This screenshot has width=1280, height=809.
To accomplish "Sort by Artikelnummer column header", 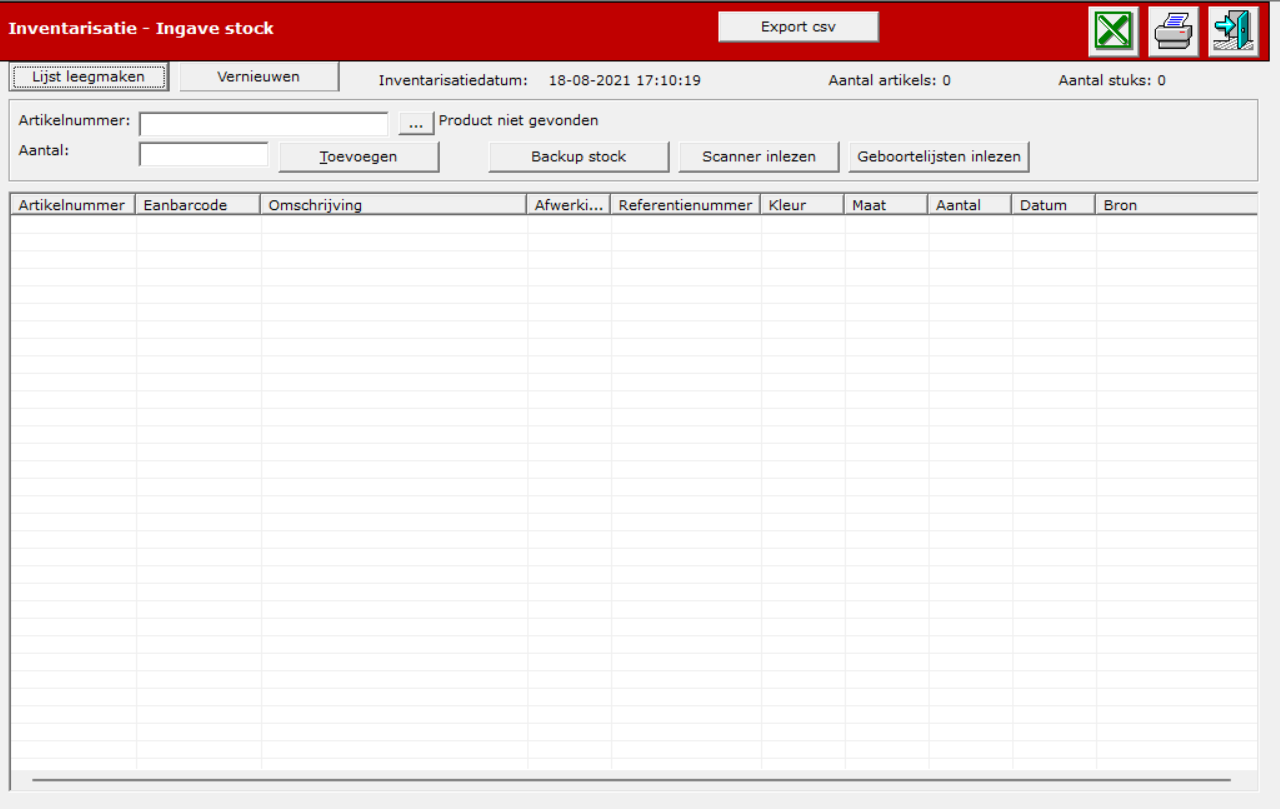I will (72, 205).
